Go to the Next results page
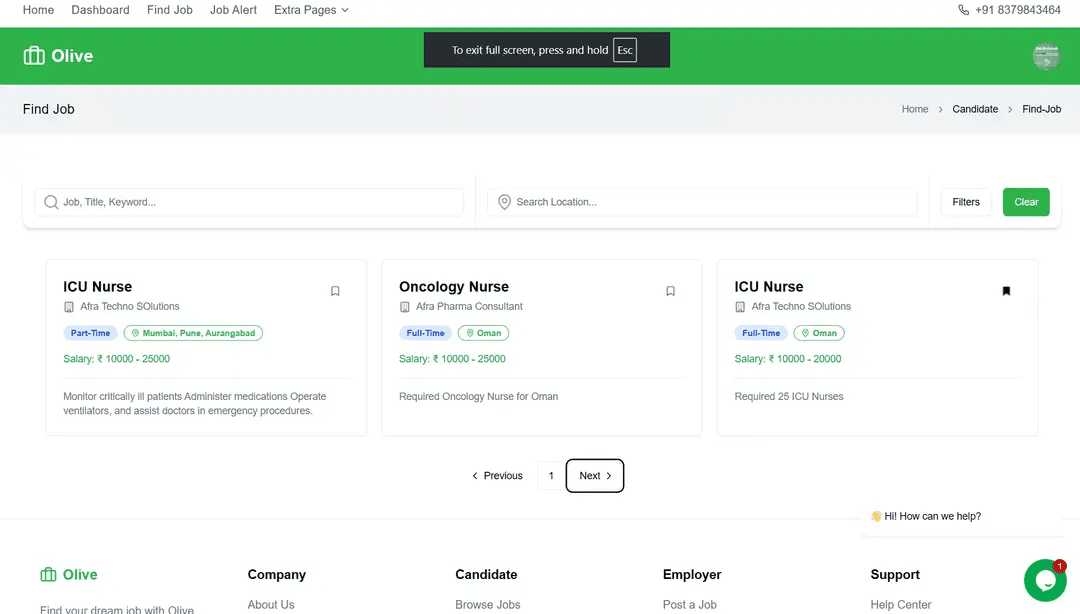 tap(595, 476)
